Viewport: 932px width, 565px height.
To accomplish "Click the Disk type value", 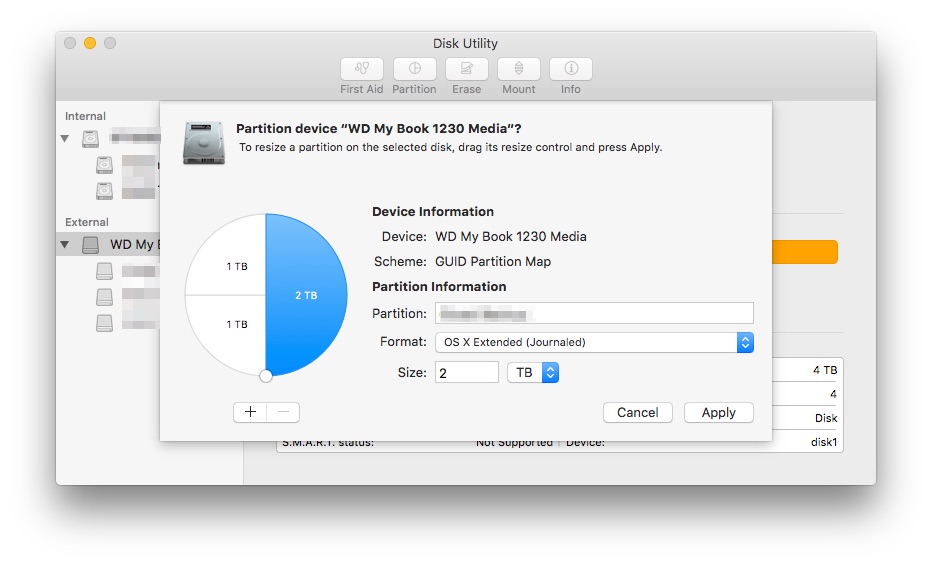I will (x=826, y=418).
